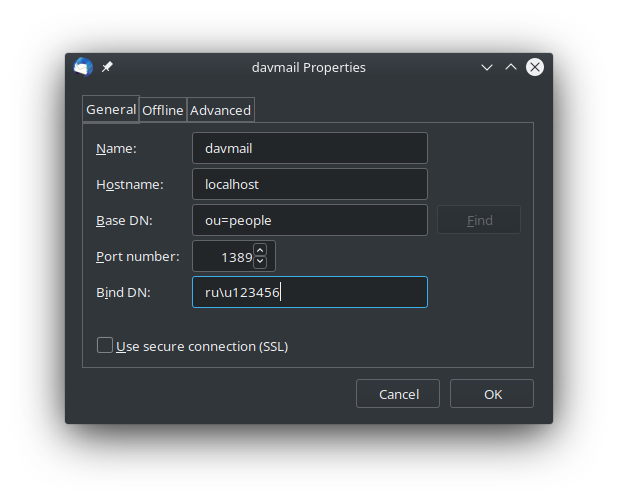Viewport: 618px width, 501px height.
Task: Select the Base DN input field
Action: (309, 220)
